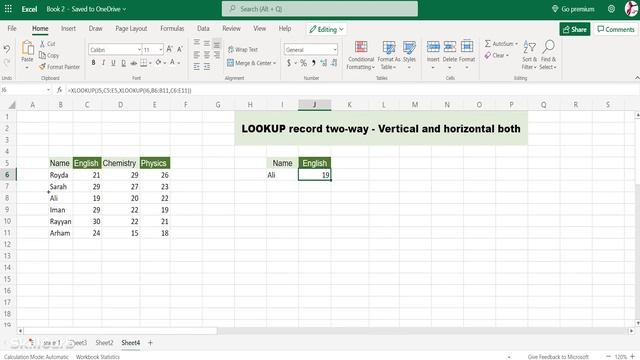This screenshot has width=640, height=360.
Task: Open fill color dropdown arrow
Action: (x=164, y=63)
